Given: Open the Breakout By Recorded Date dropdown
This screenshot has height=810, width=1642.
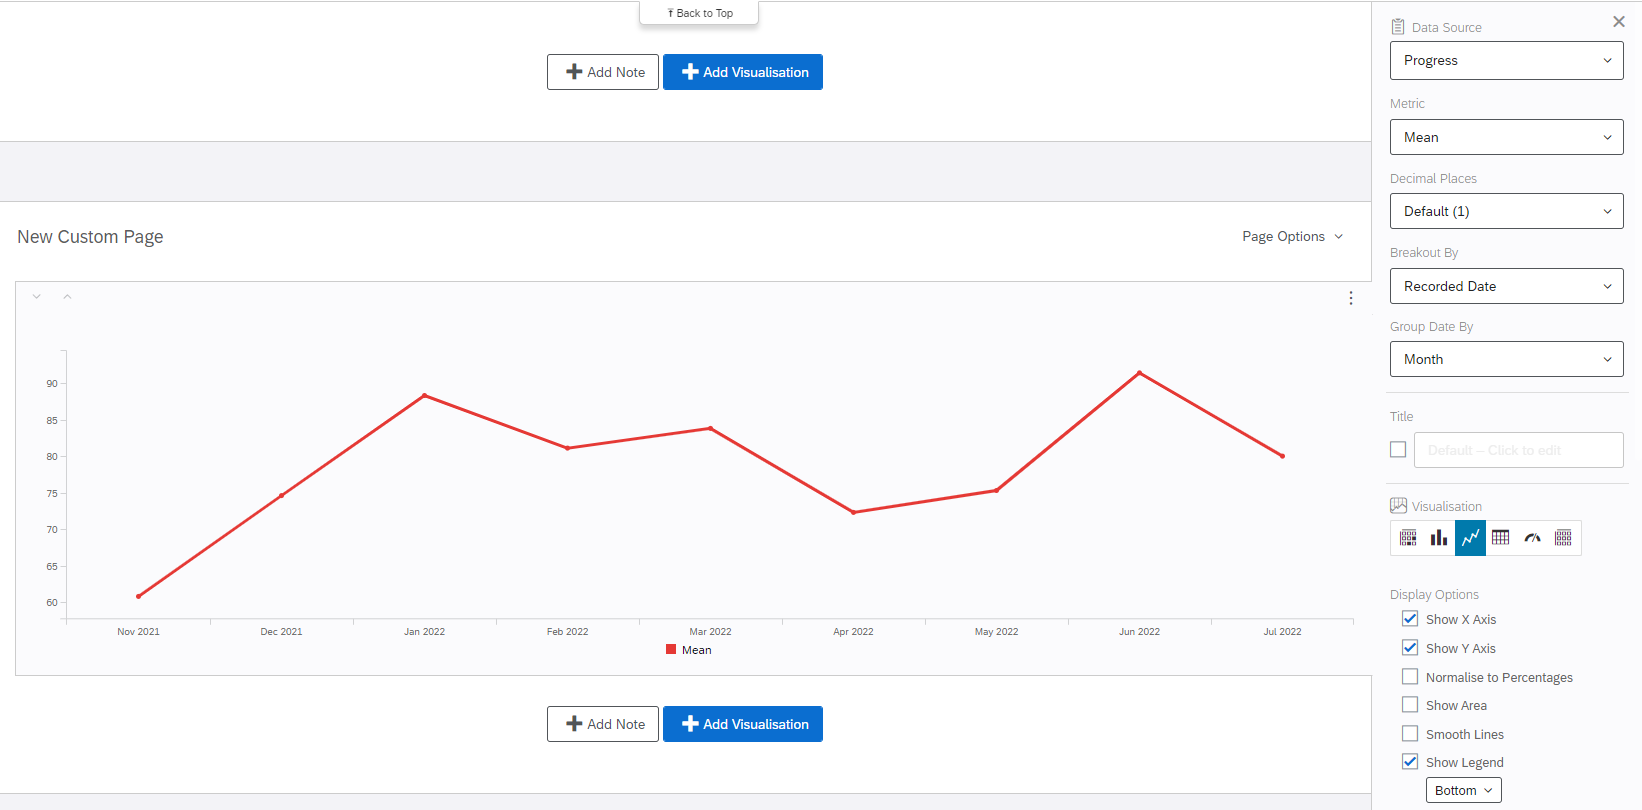Looking at the screenshot, I should tap(1507, 286).
